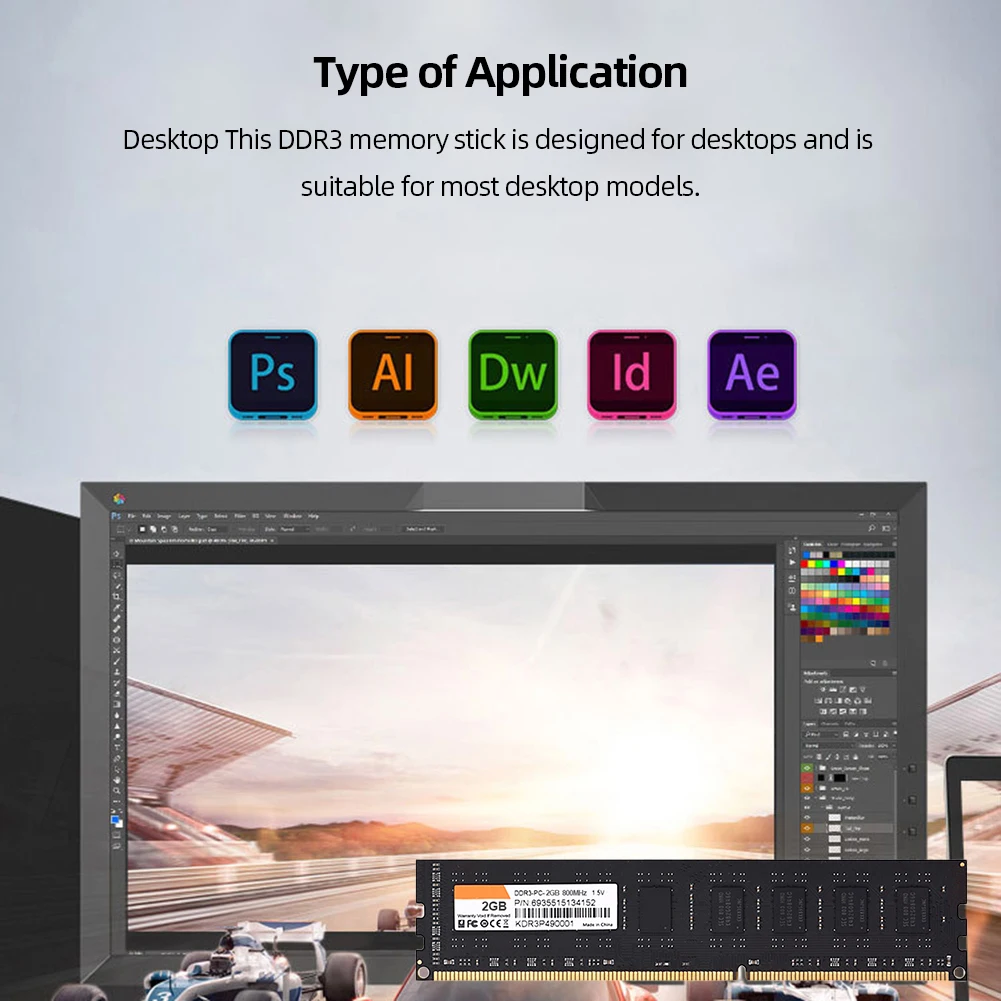
Task: Open the File menu
Action: [132, 516]
